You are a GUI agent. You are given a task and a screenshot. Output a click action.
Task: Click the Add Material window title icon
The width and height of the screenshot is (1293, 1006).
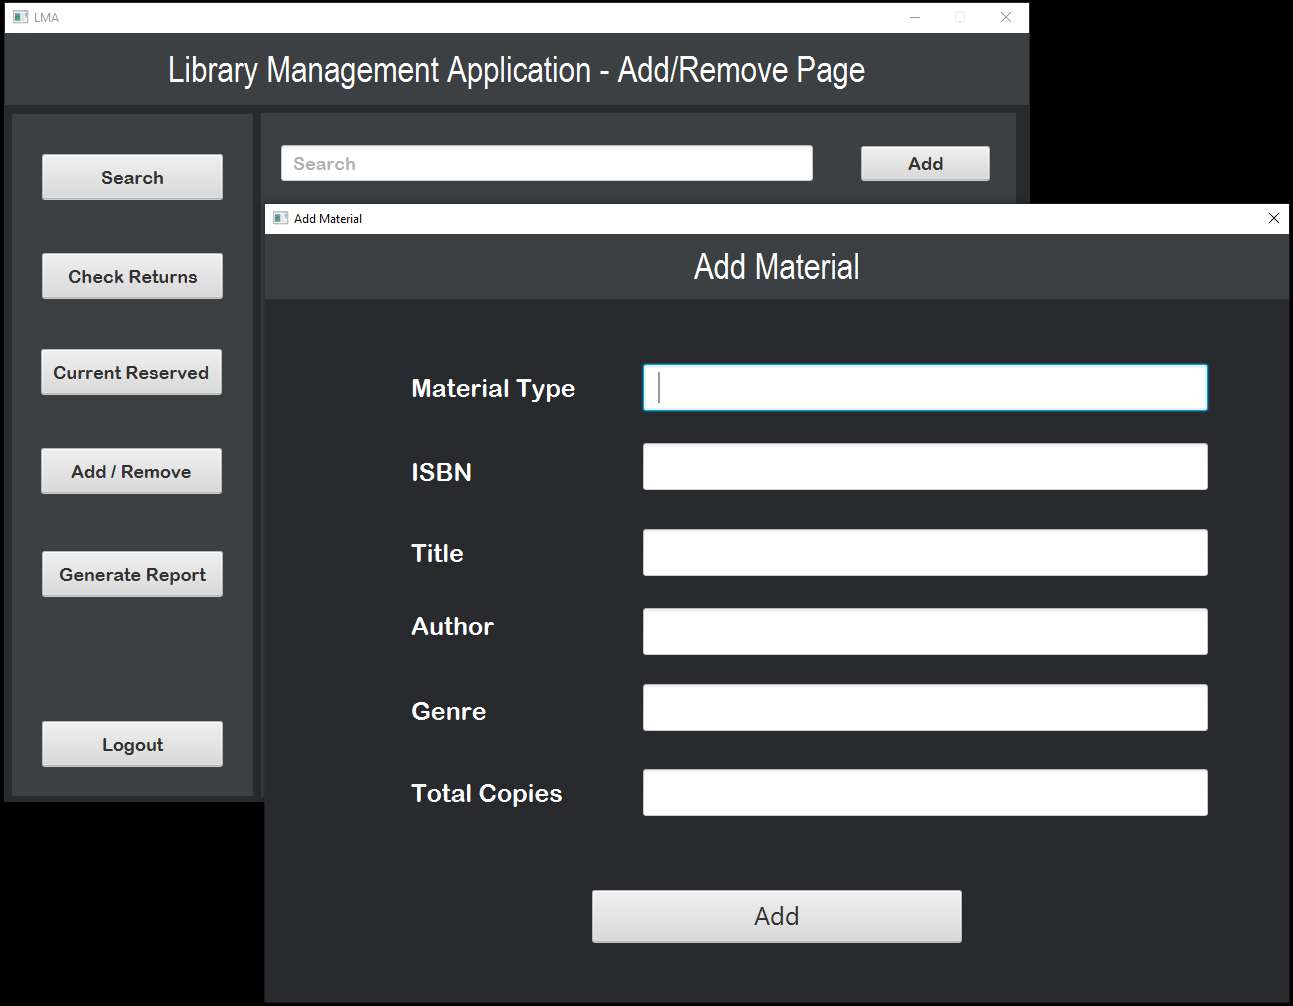click(x=281, y=218)
